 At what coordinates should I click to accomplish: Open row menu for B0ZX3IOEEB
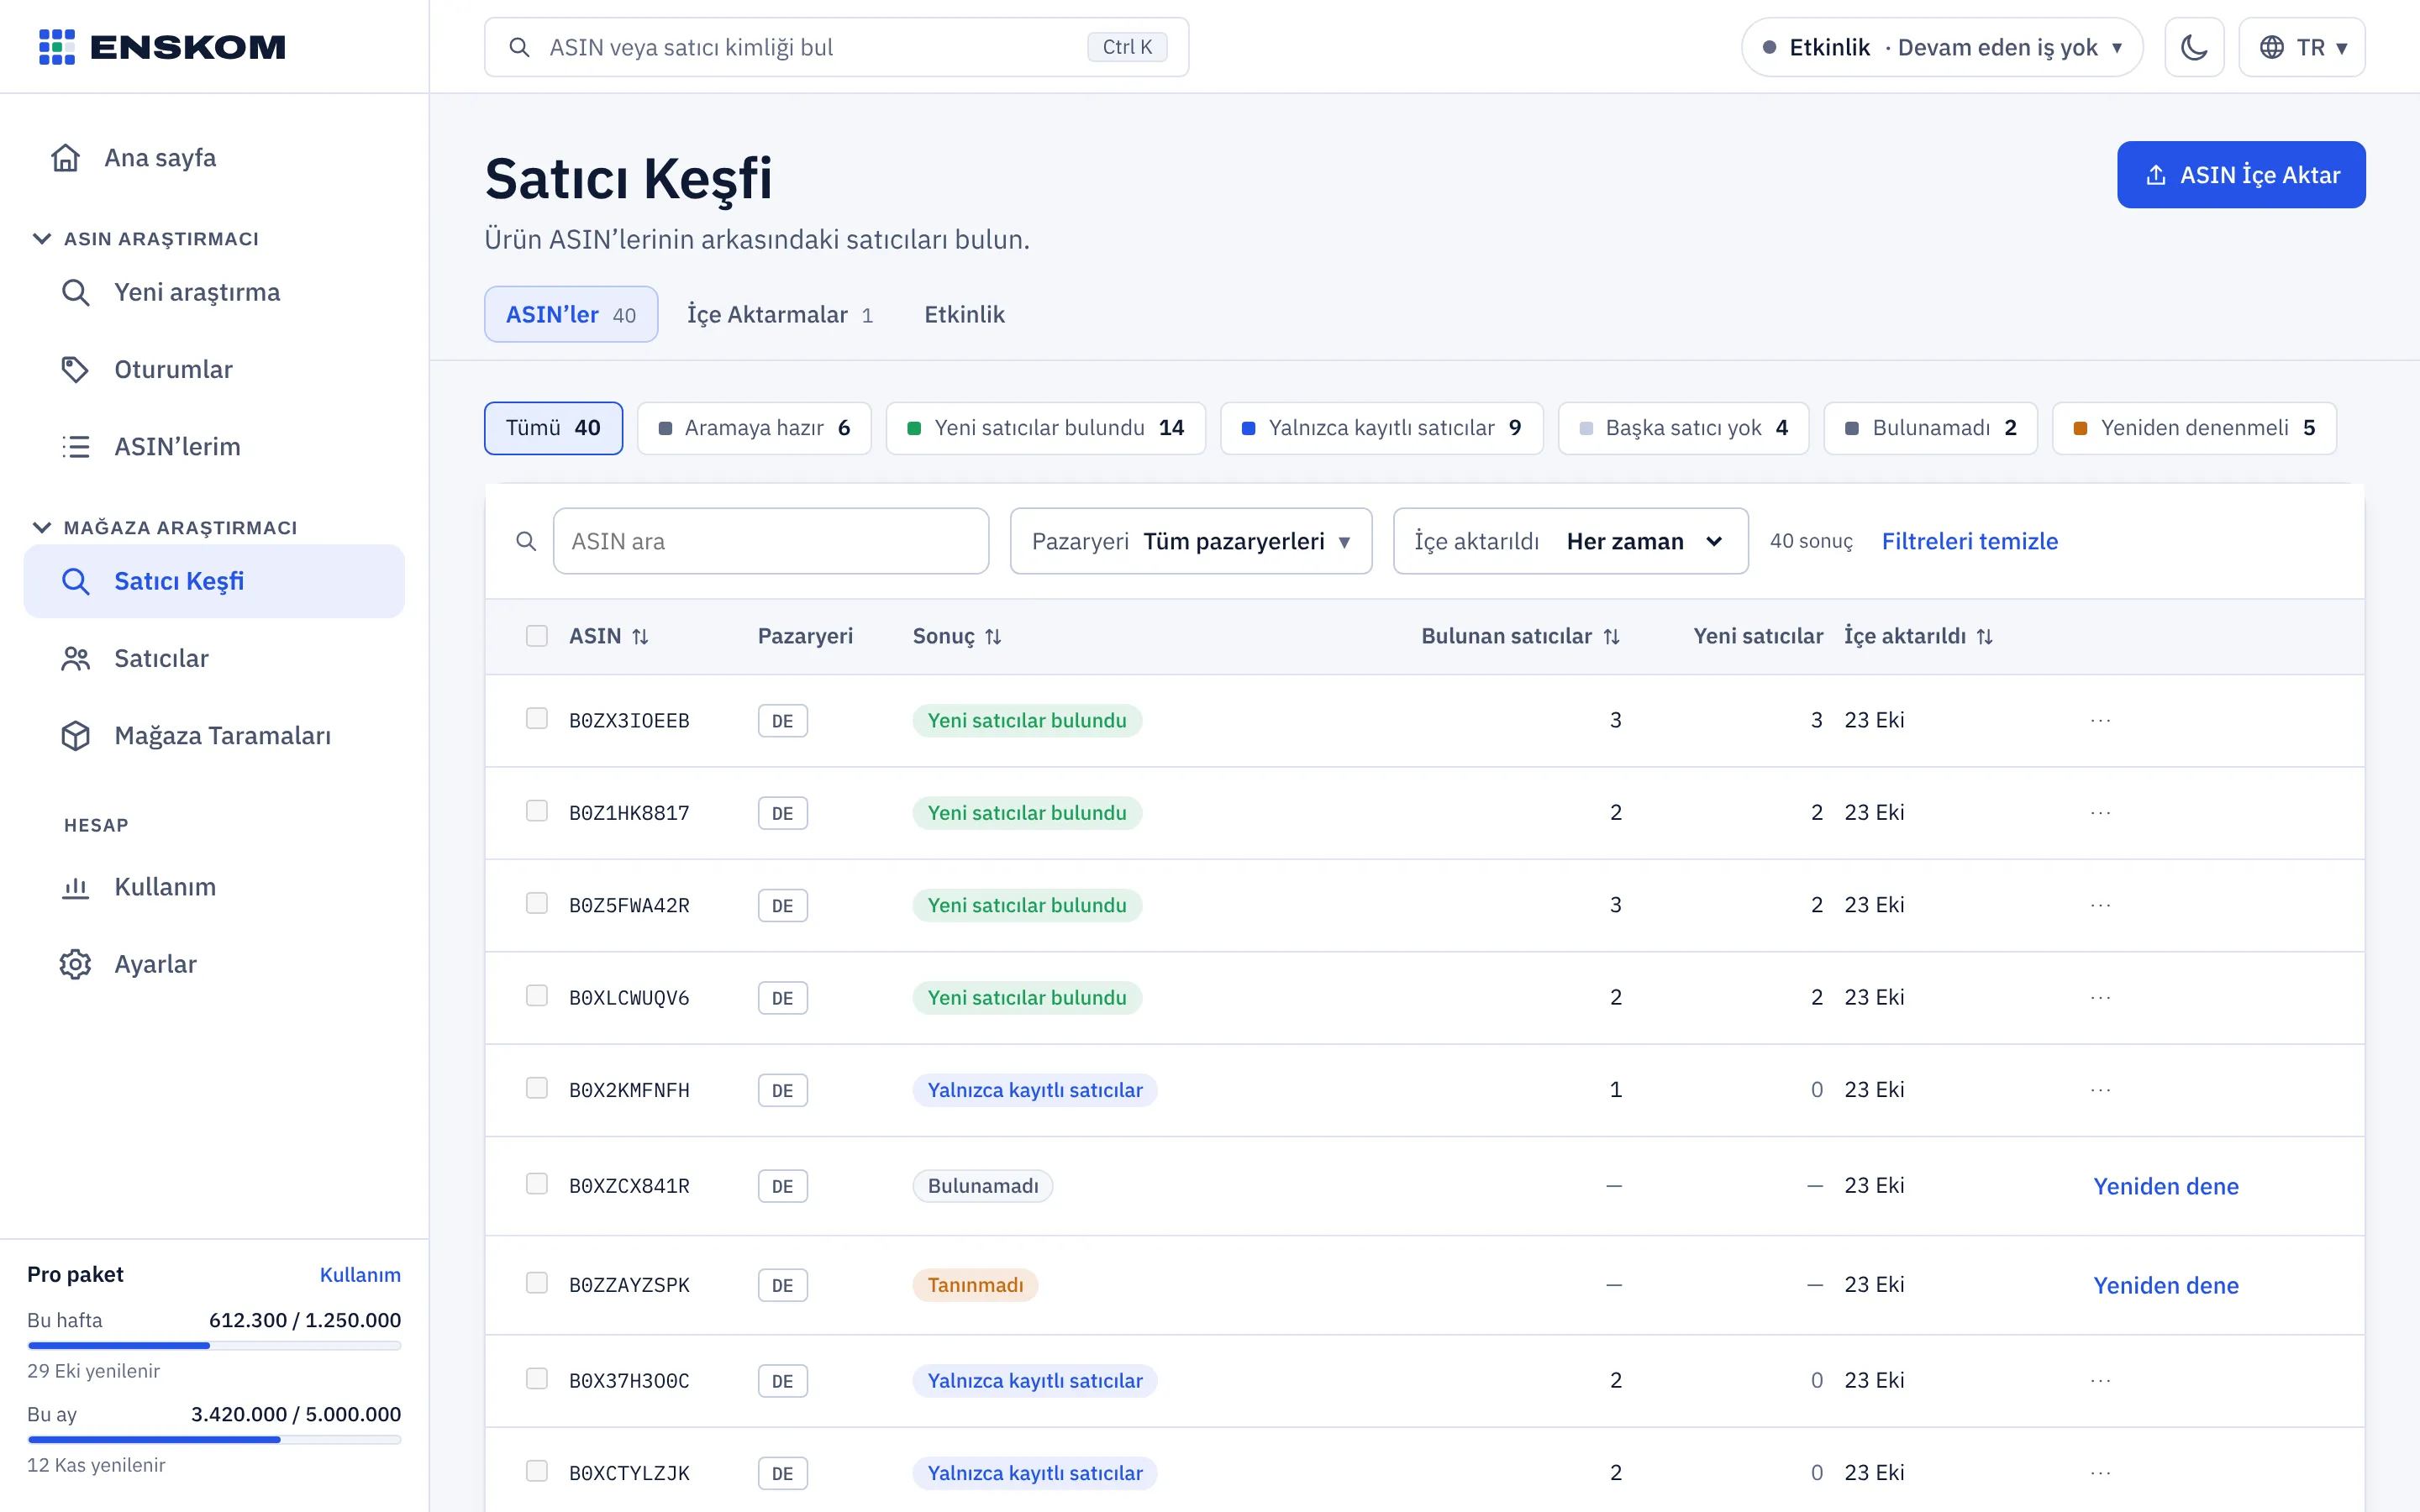(x=2100, y=720)
